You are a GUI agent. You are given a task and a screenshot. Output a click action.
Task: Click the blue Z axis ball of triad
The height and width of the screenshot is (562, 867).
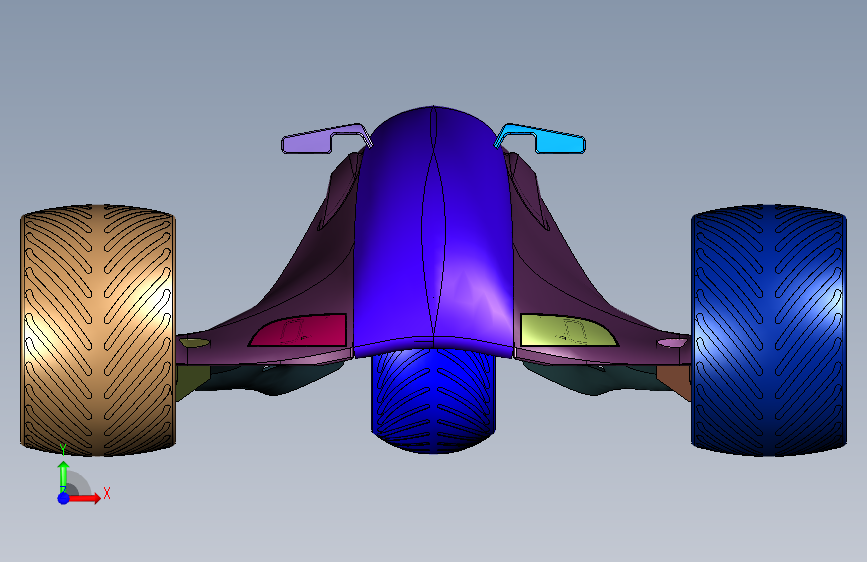[x=63, y=498]
